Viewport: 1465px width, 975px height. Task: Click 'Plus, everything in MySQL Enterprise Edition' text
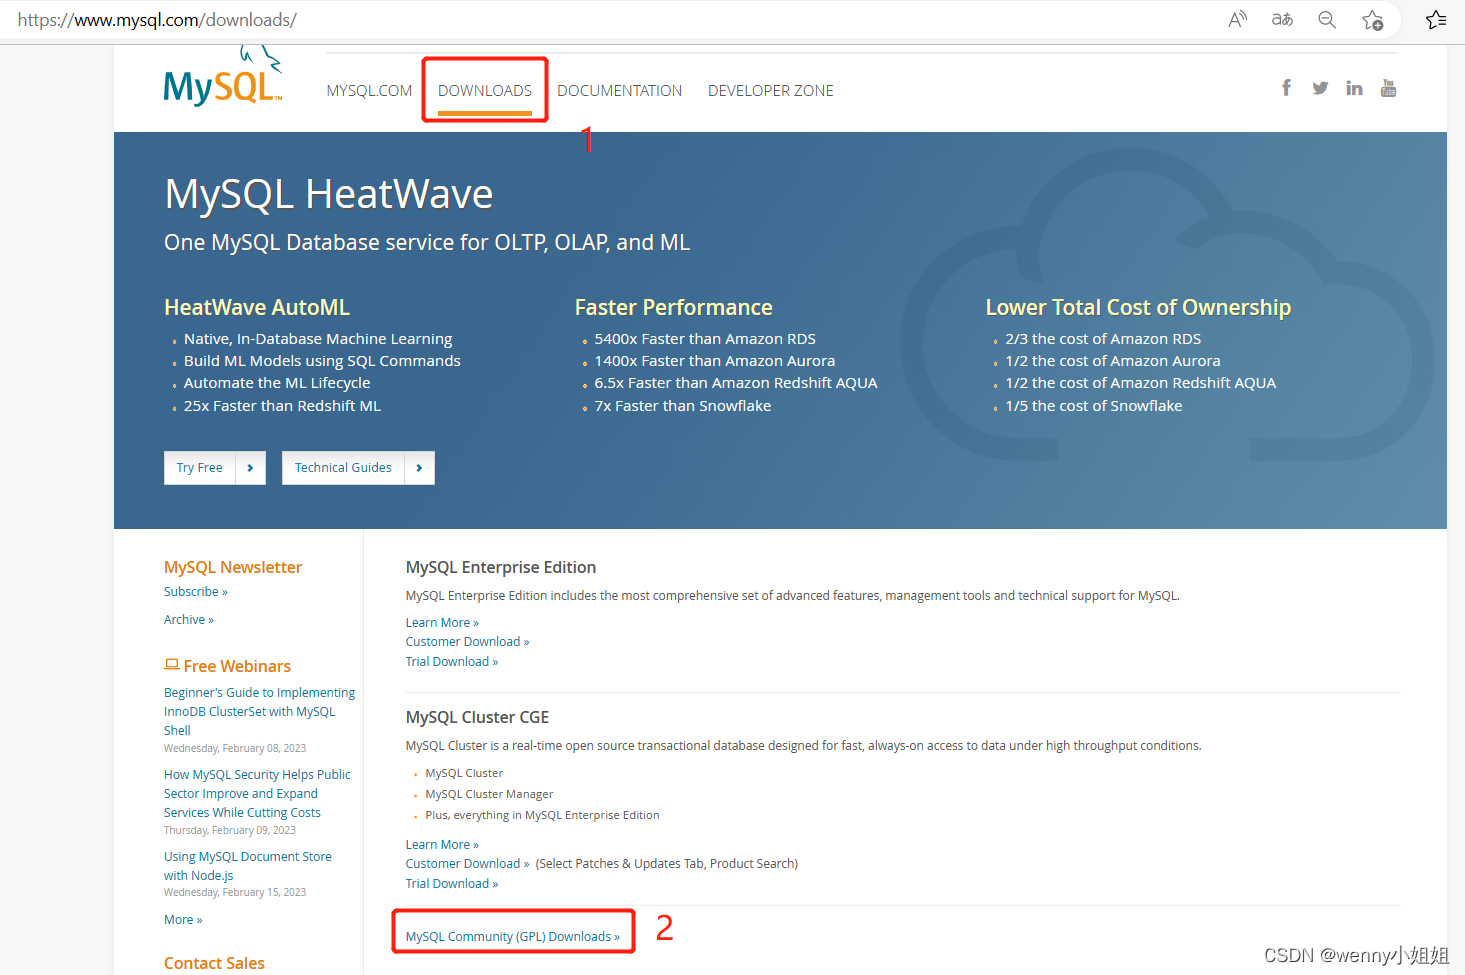(542, 815)
